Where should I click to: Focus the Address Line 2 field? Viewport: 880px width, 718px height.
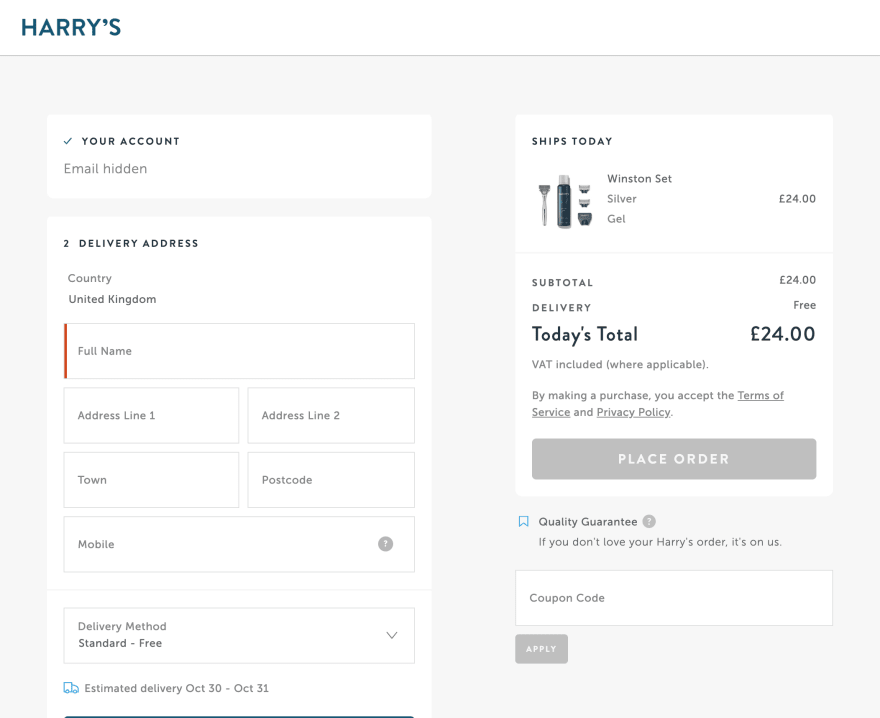[331, 415]
